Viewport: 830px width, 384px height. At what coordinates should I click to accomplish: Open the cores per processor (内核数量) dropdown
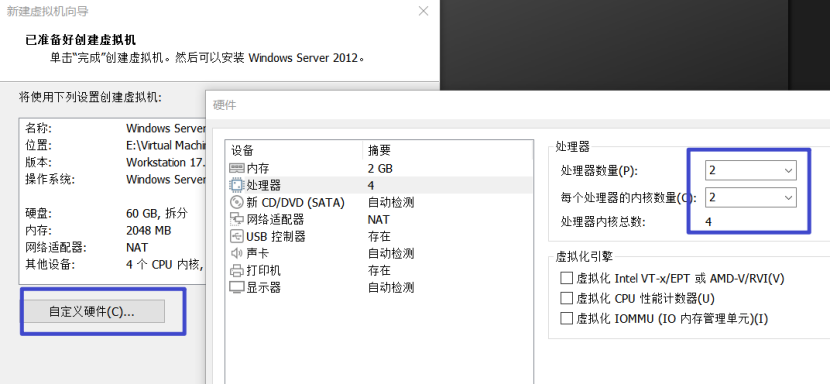(x=751, y=198)
